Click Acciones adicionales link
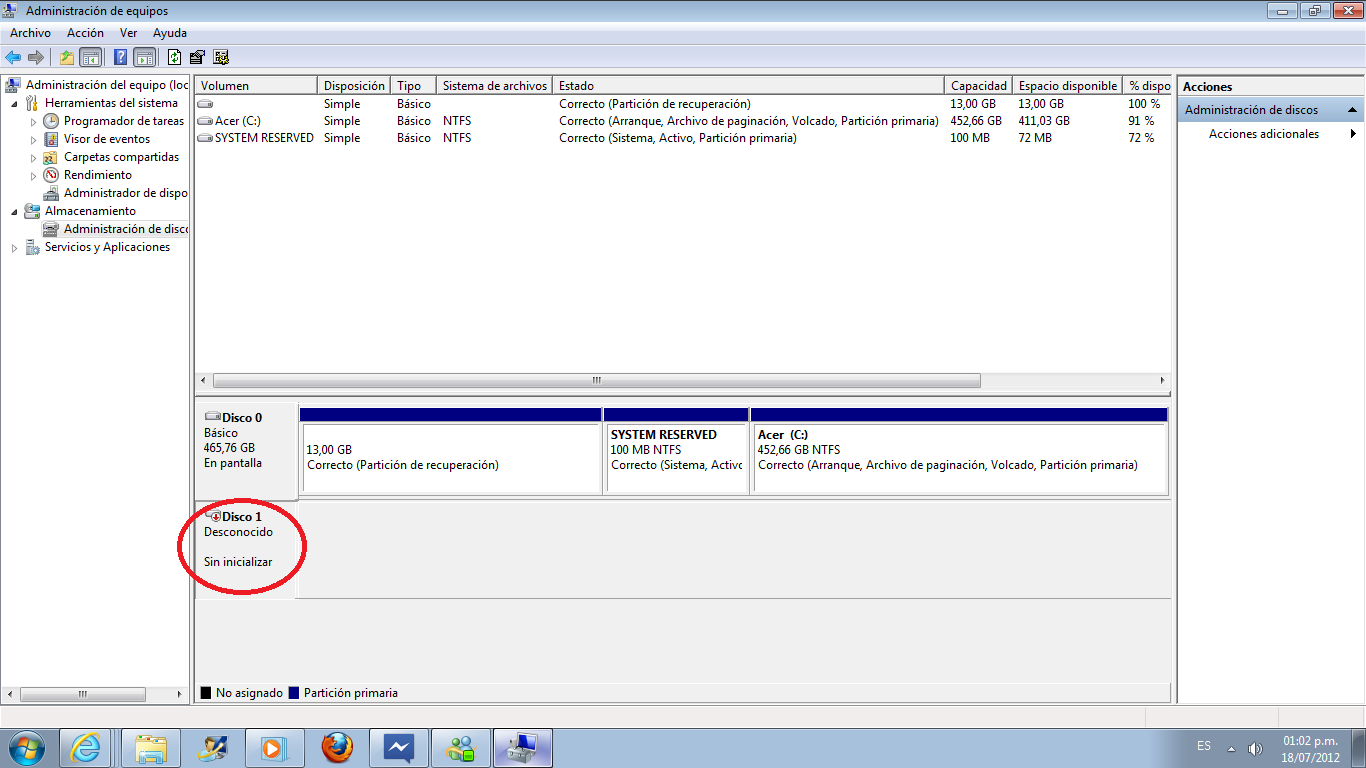This screenshot has width=1366, height=768. 1264,134
